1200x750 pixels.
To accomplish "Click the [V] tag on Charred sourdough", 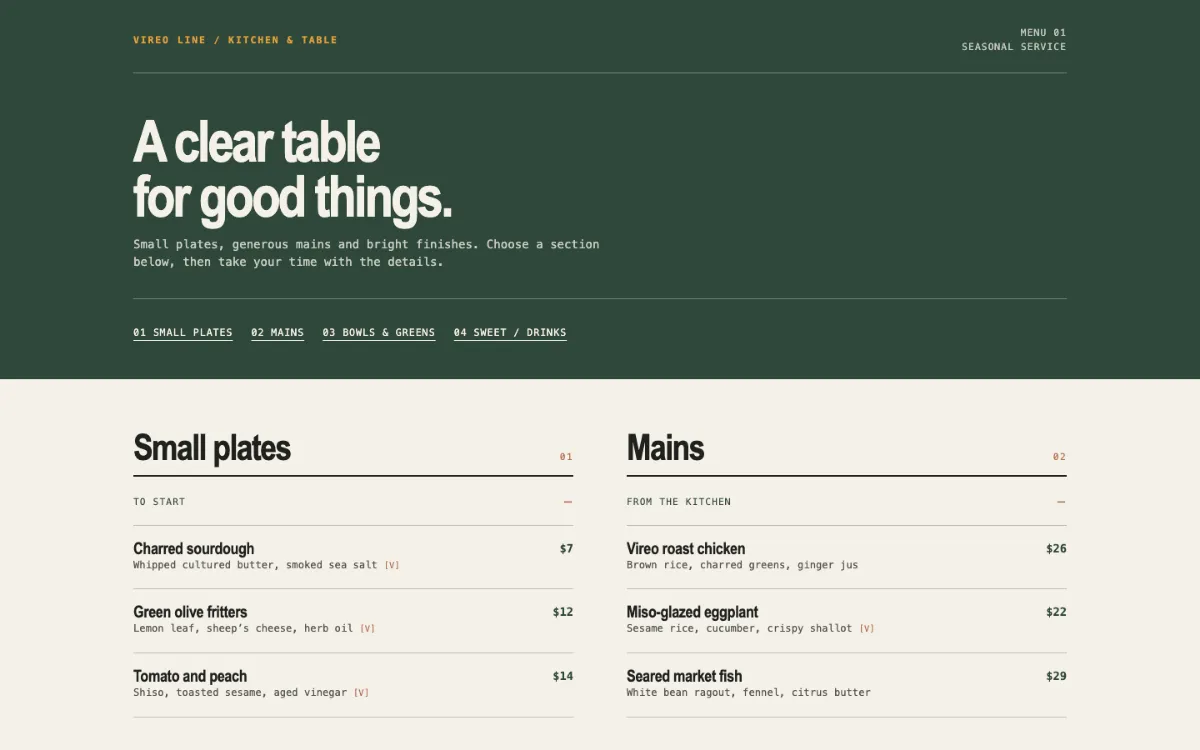I will pyautogui.click(x=392, y=566).
